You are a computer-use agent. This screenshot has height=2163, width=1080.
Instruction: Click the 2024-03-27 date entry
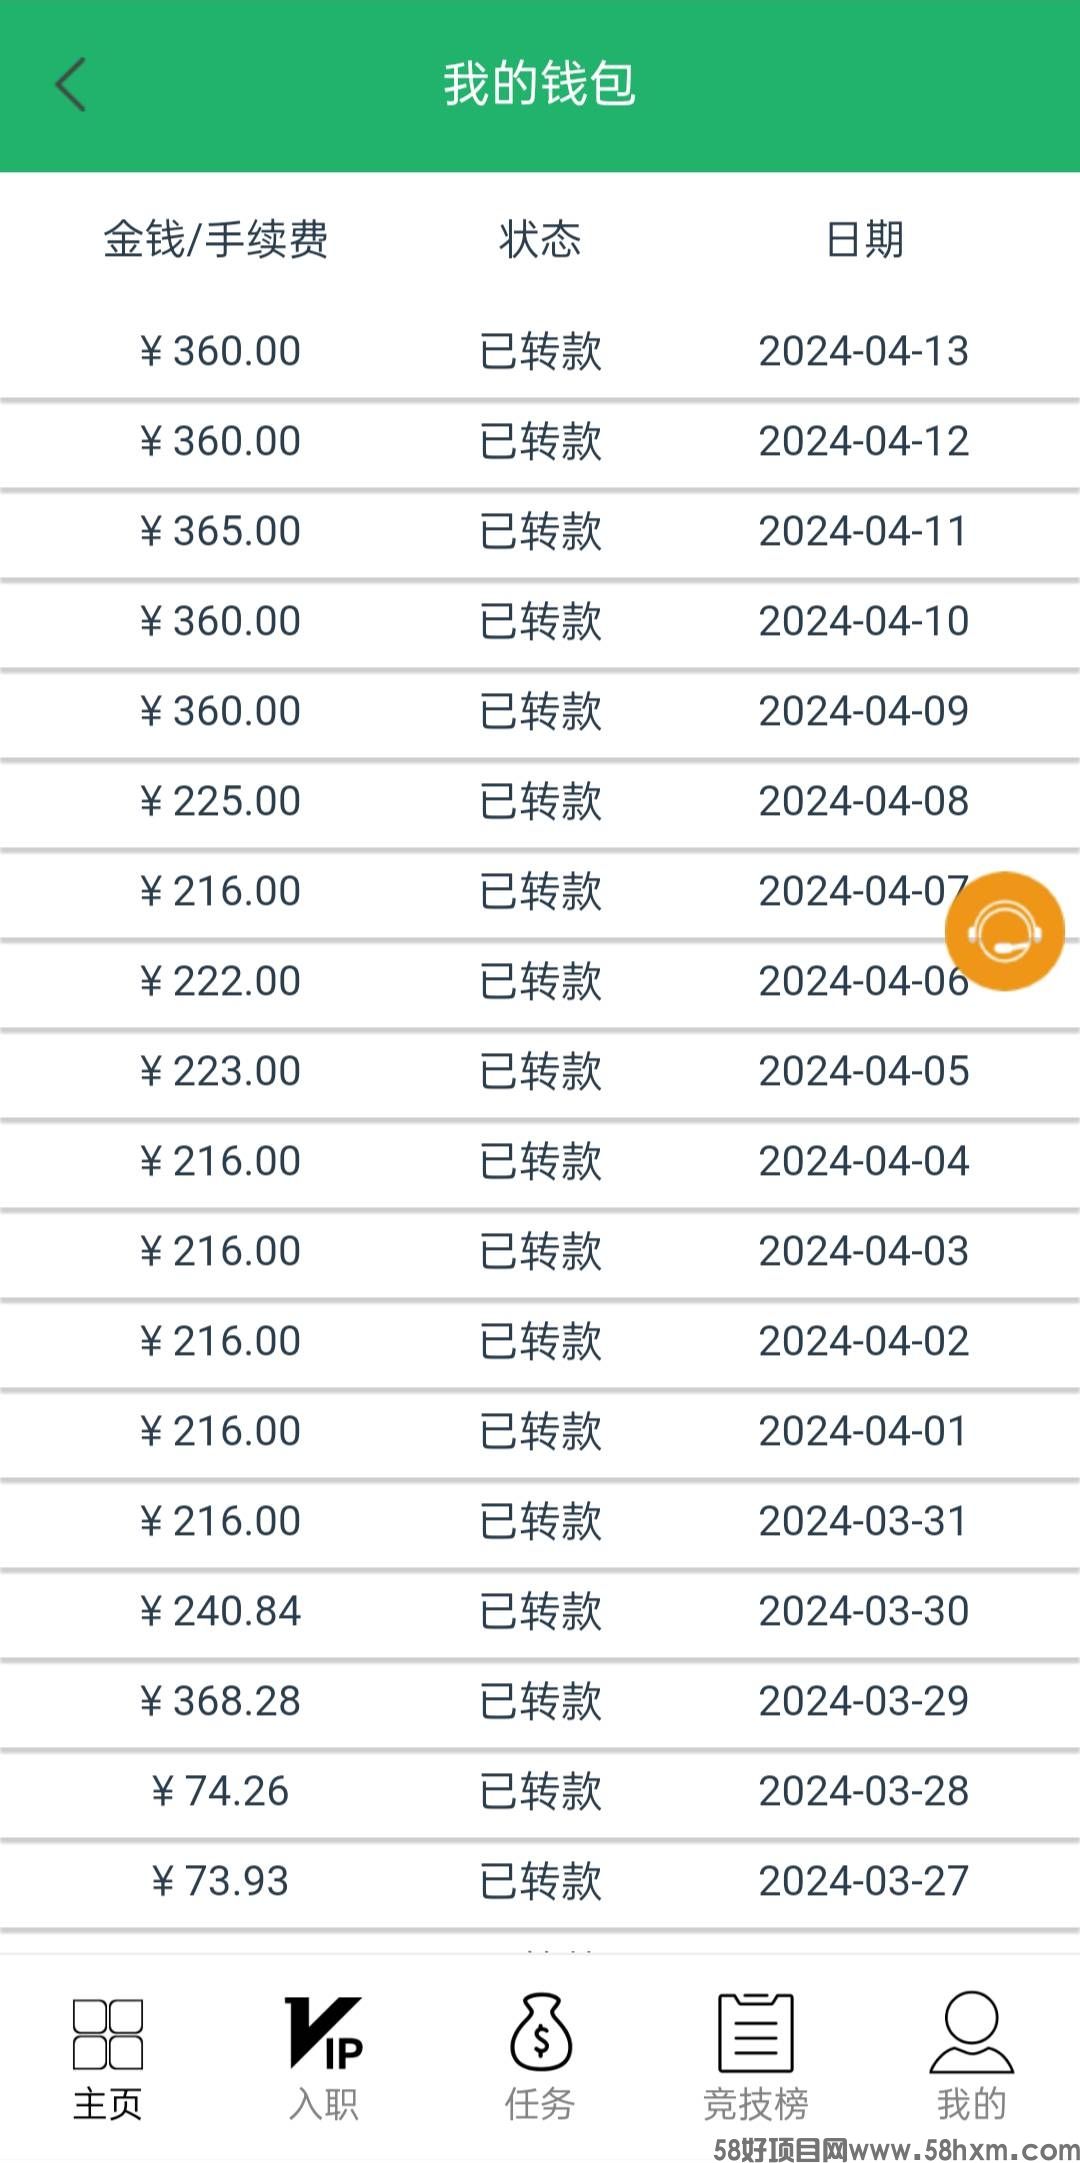864,1881
